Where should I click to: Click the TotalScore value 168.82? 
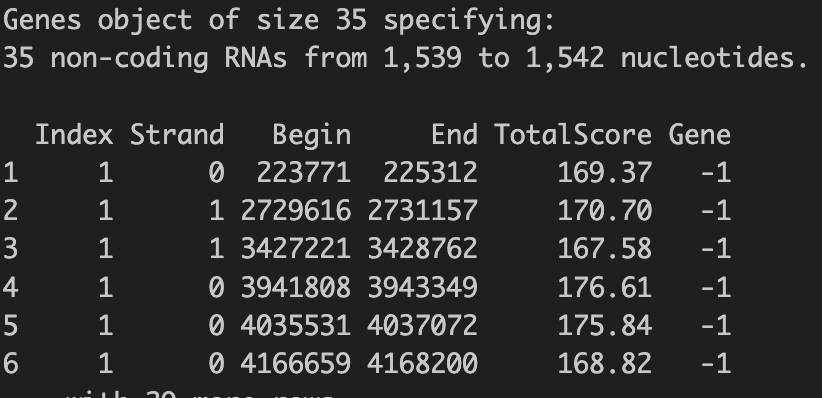click(x=604, y=363)
